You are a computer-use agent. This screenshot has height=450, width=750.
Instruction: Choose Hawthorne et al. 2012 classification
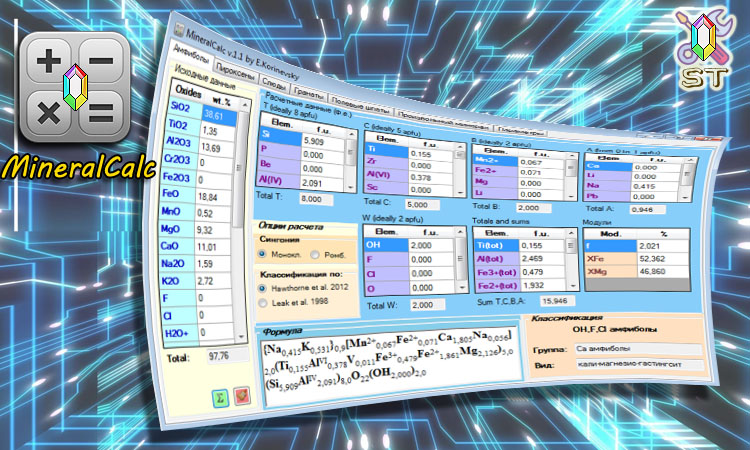point(262,288)
